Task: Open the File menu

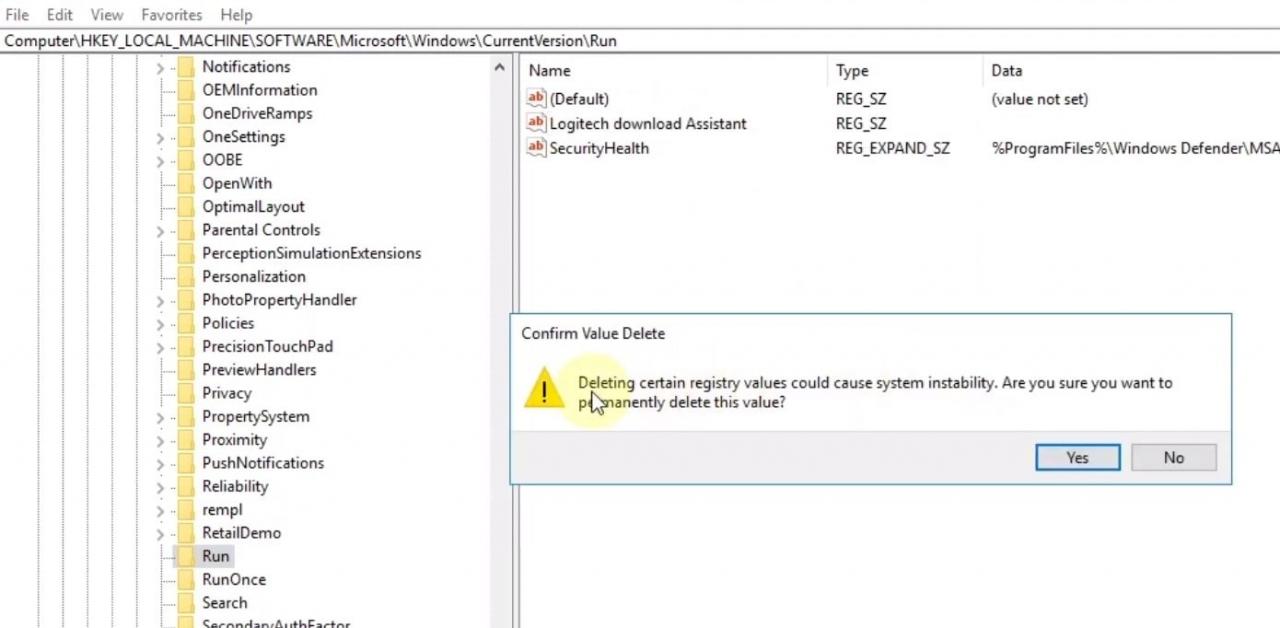Action: tap(17, 15)
